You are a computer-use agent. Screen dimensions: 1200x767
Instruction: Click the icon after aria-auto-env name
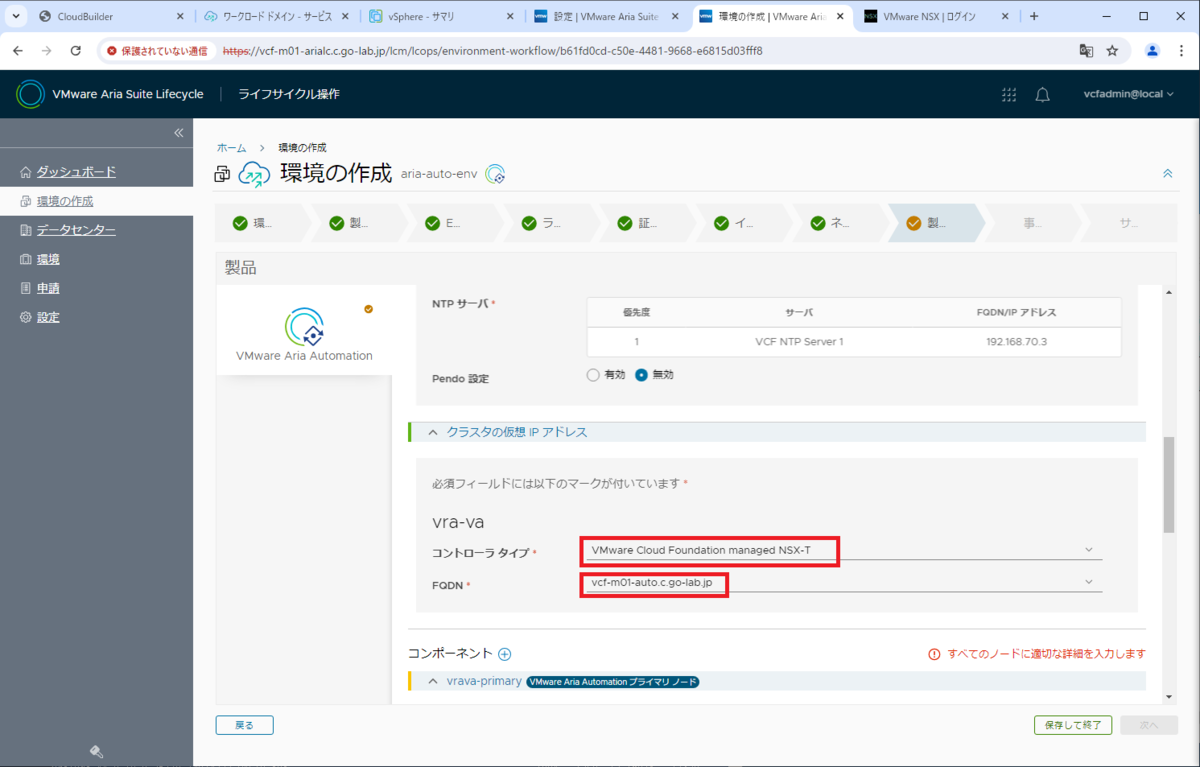[x=495, y=174]
